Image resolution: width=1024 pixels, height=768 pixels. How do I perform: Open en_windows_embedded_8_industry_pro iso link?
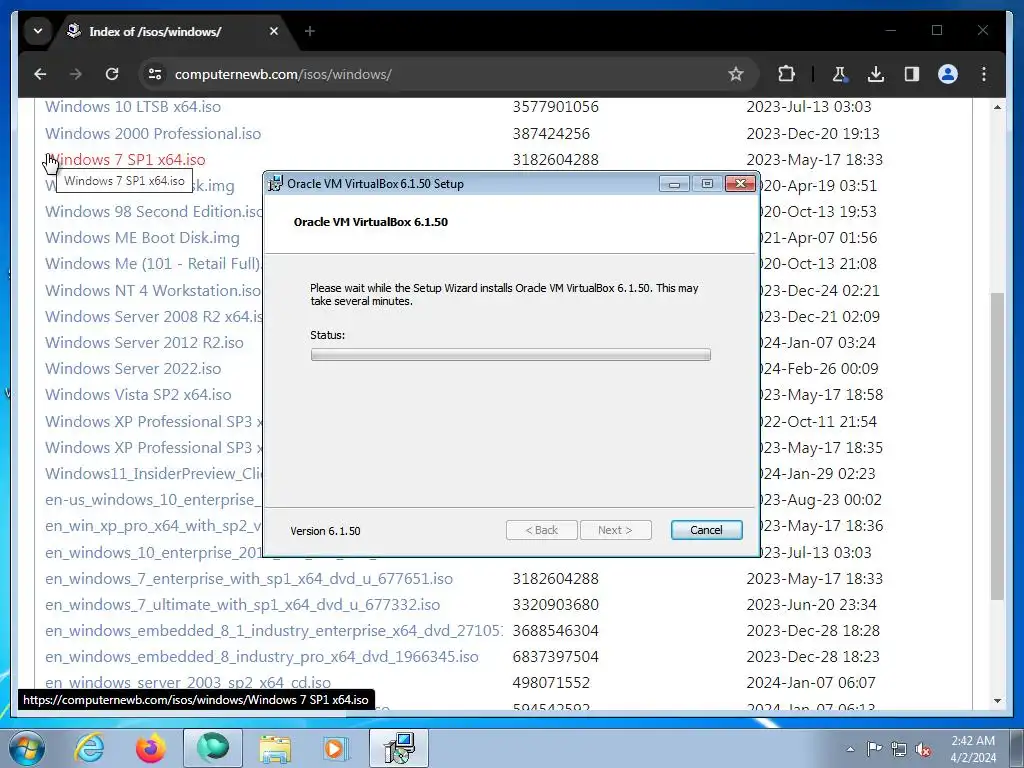(262, 657)
